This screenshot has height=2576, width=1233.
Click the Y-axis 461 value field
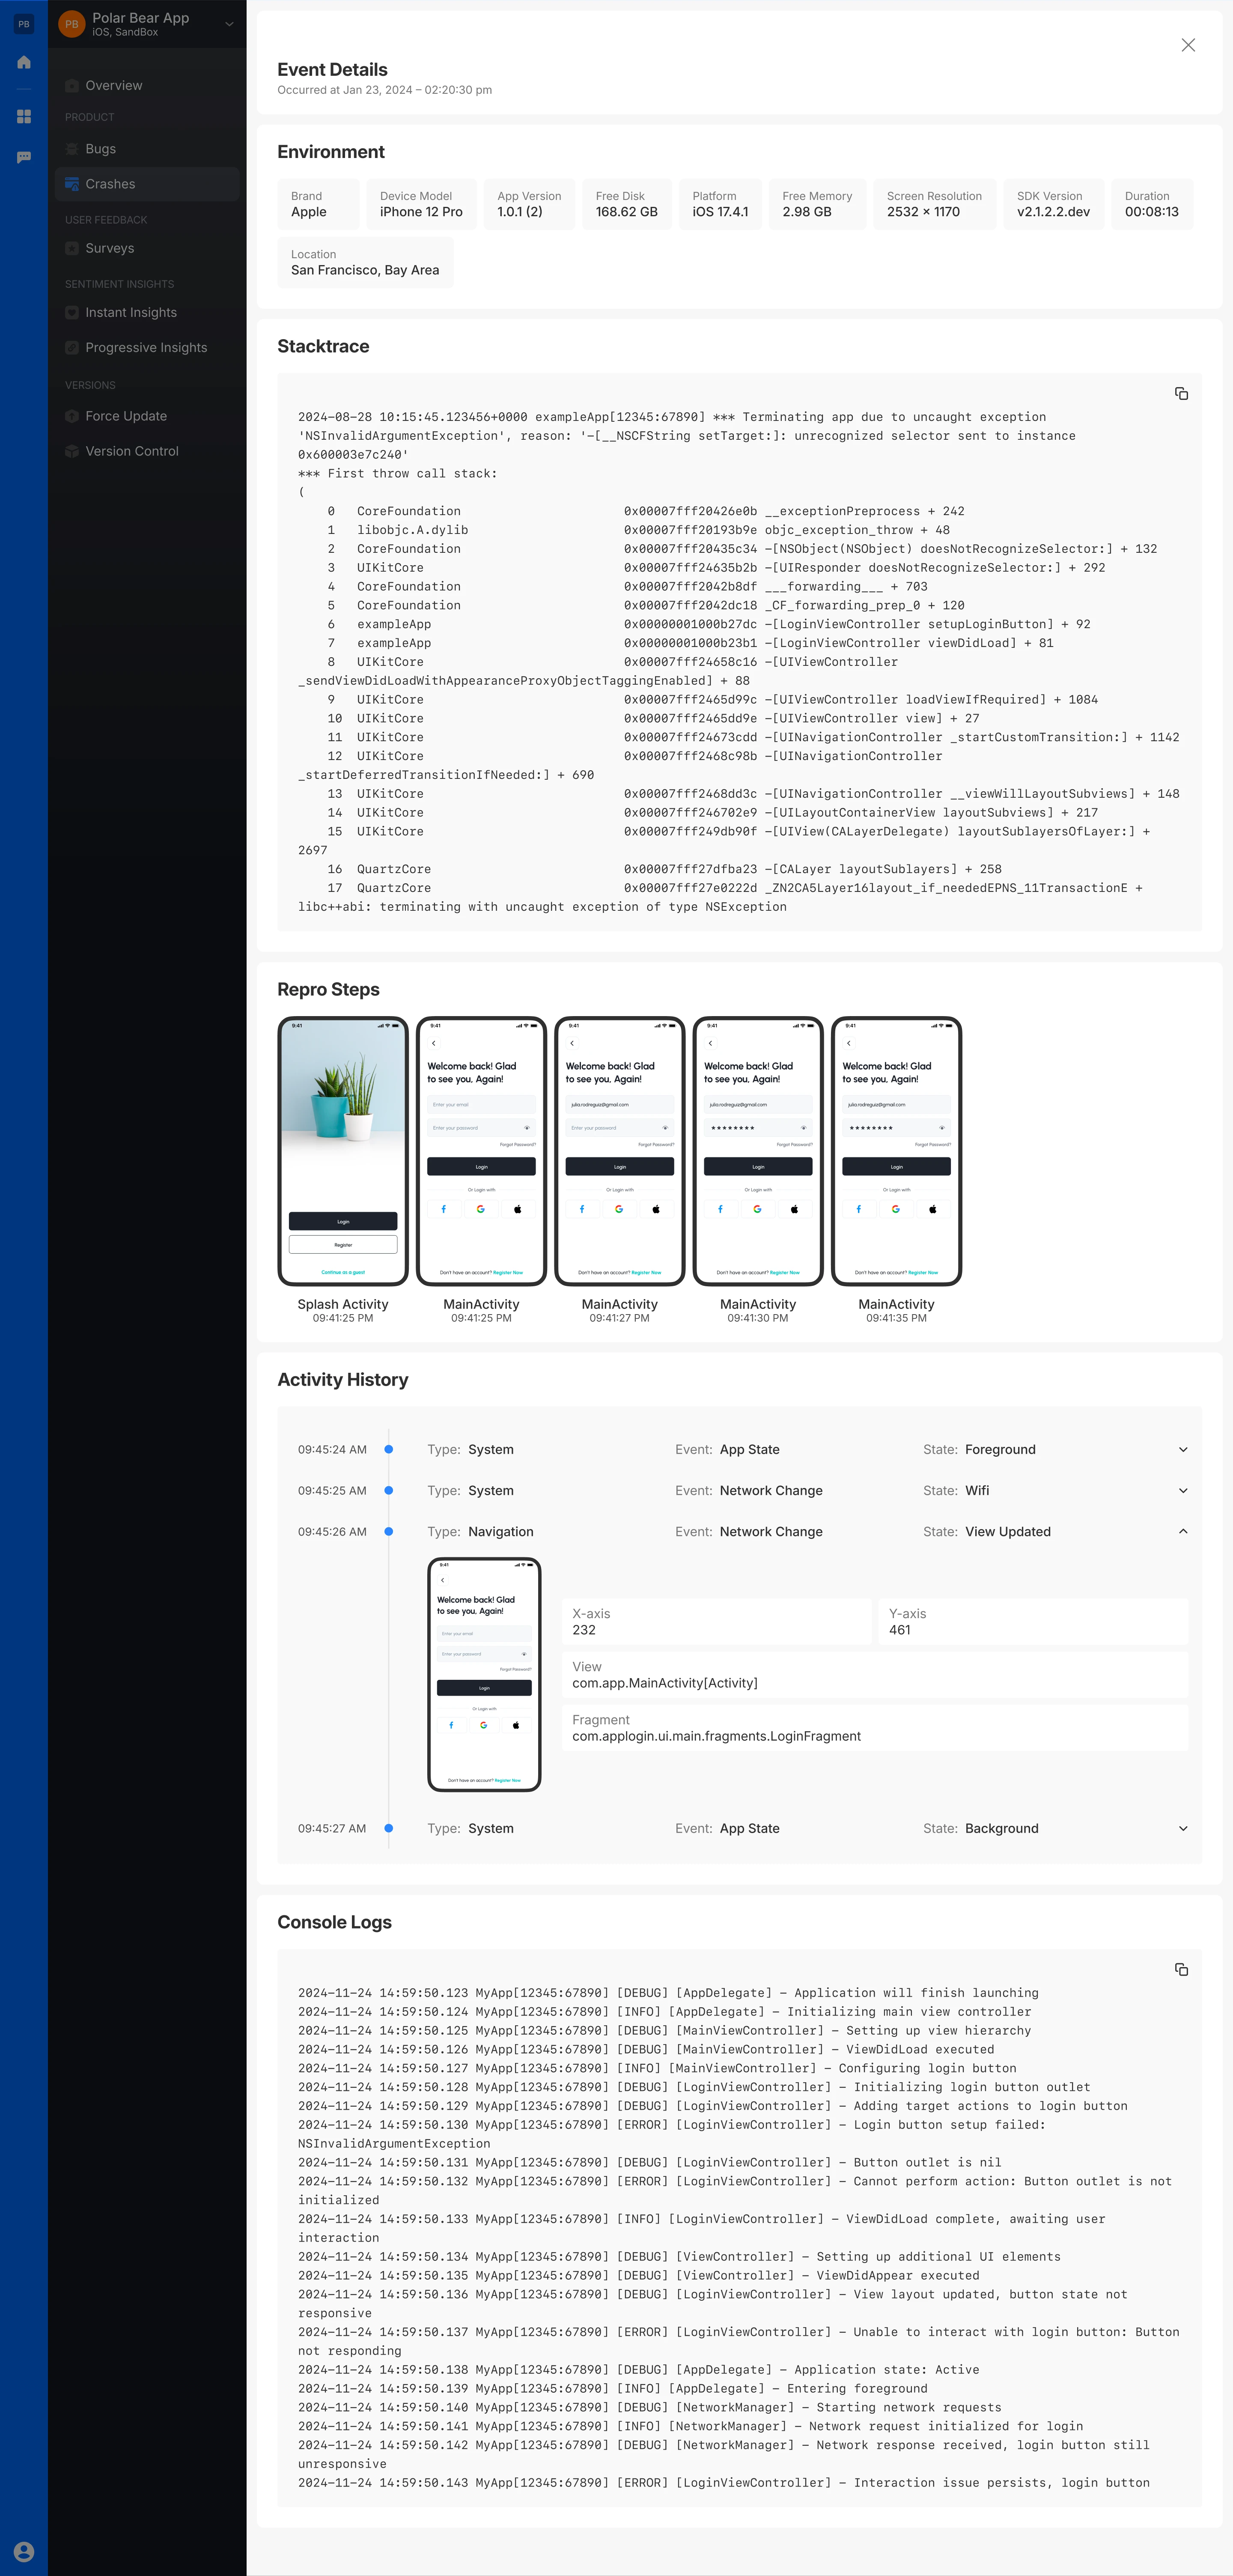1033,1621
